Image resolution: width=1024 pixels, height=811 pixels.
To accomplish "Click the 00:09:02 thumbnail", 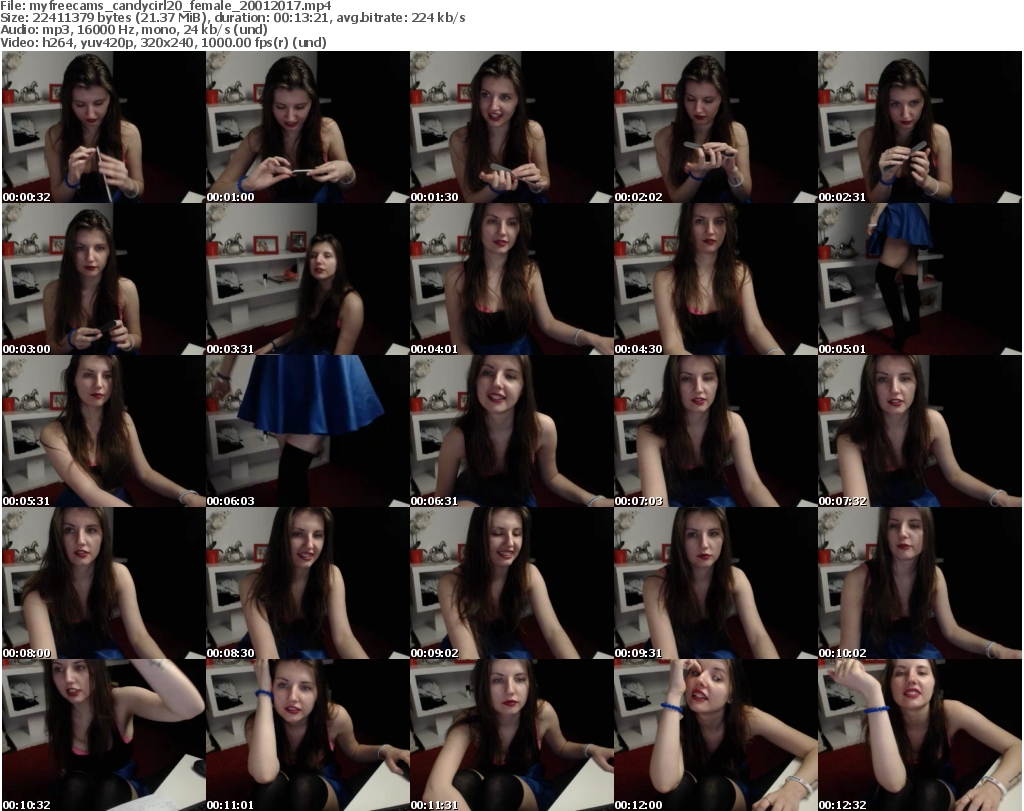I will coord(511,584).
